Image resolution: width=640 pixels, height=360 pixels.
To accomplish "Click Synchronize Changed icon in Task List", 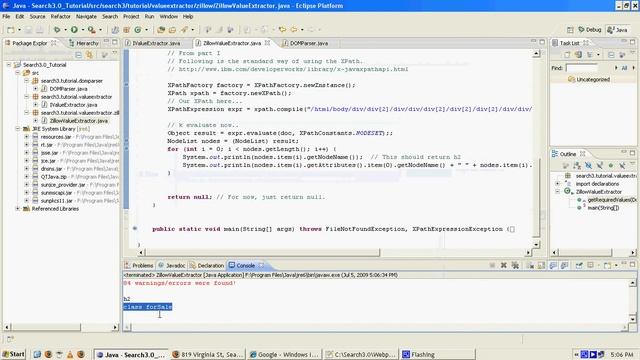I will click(578, 55).
